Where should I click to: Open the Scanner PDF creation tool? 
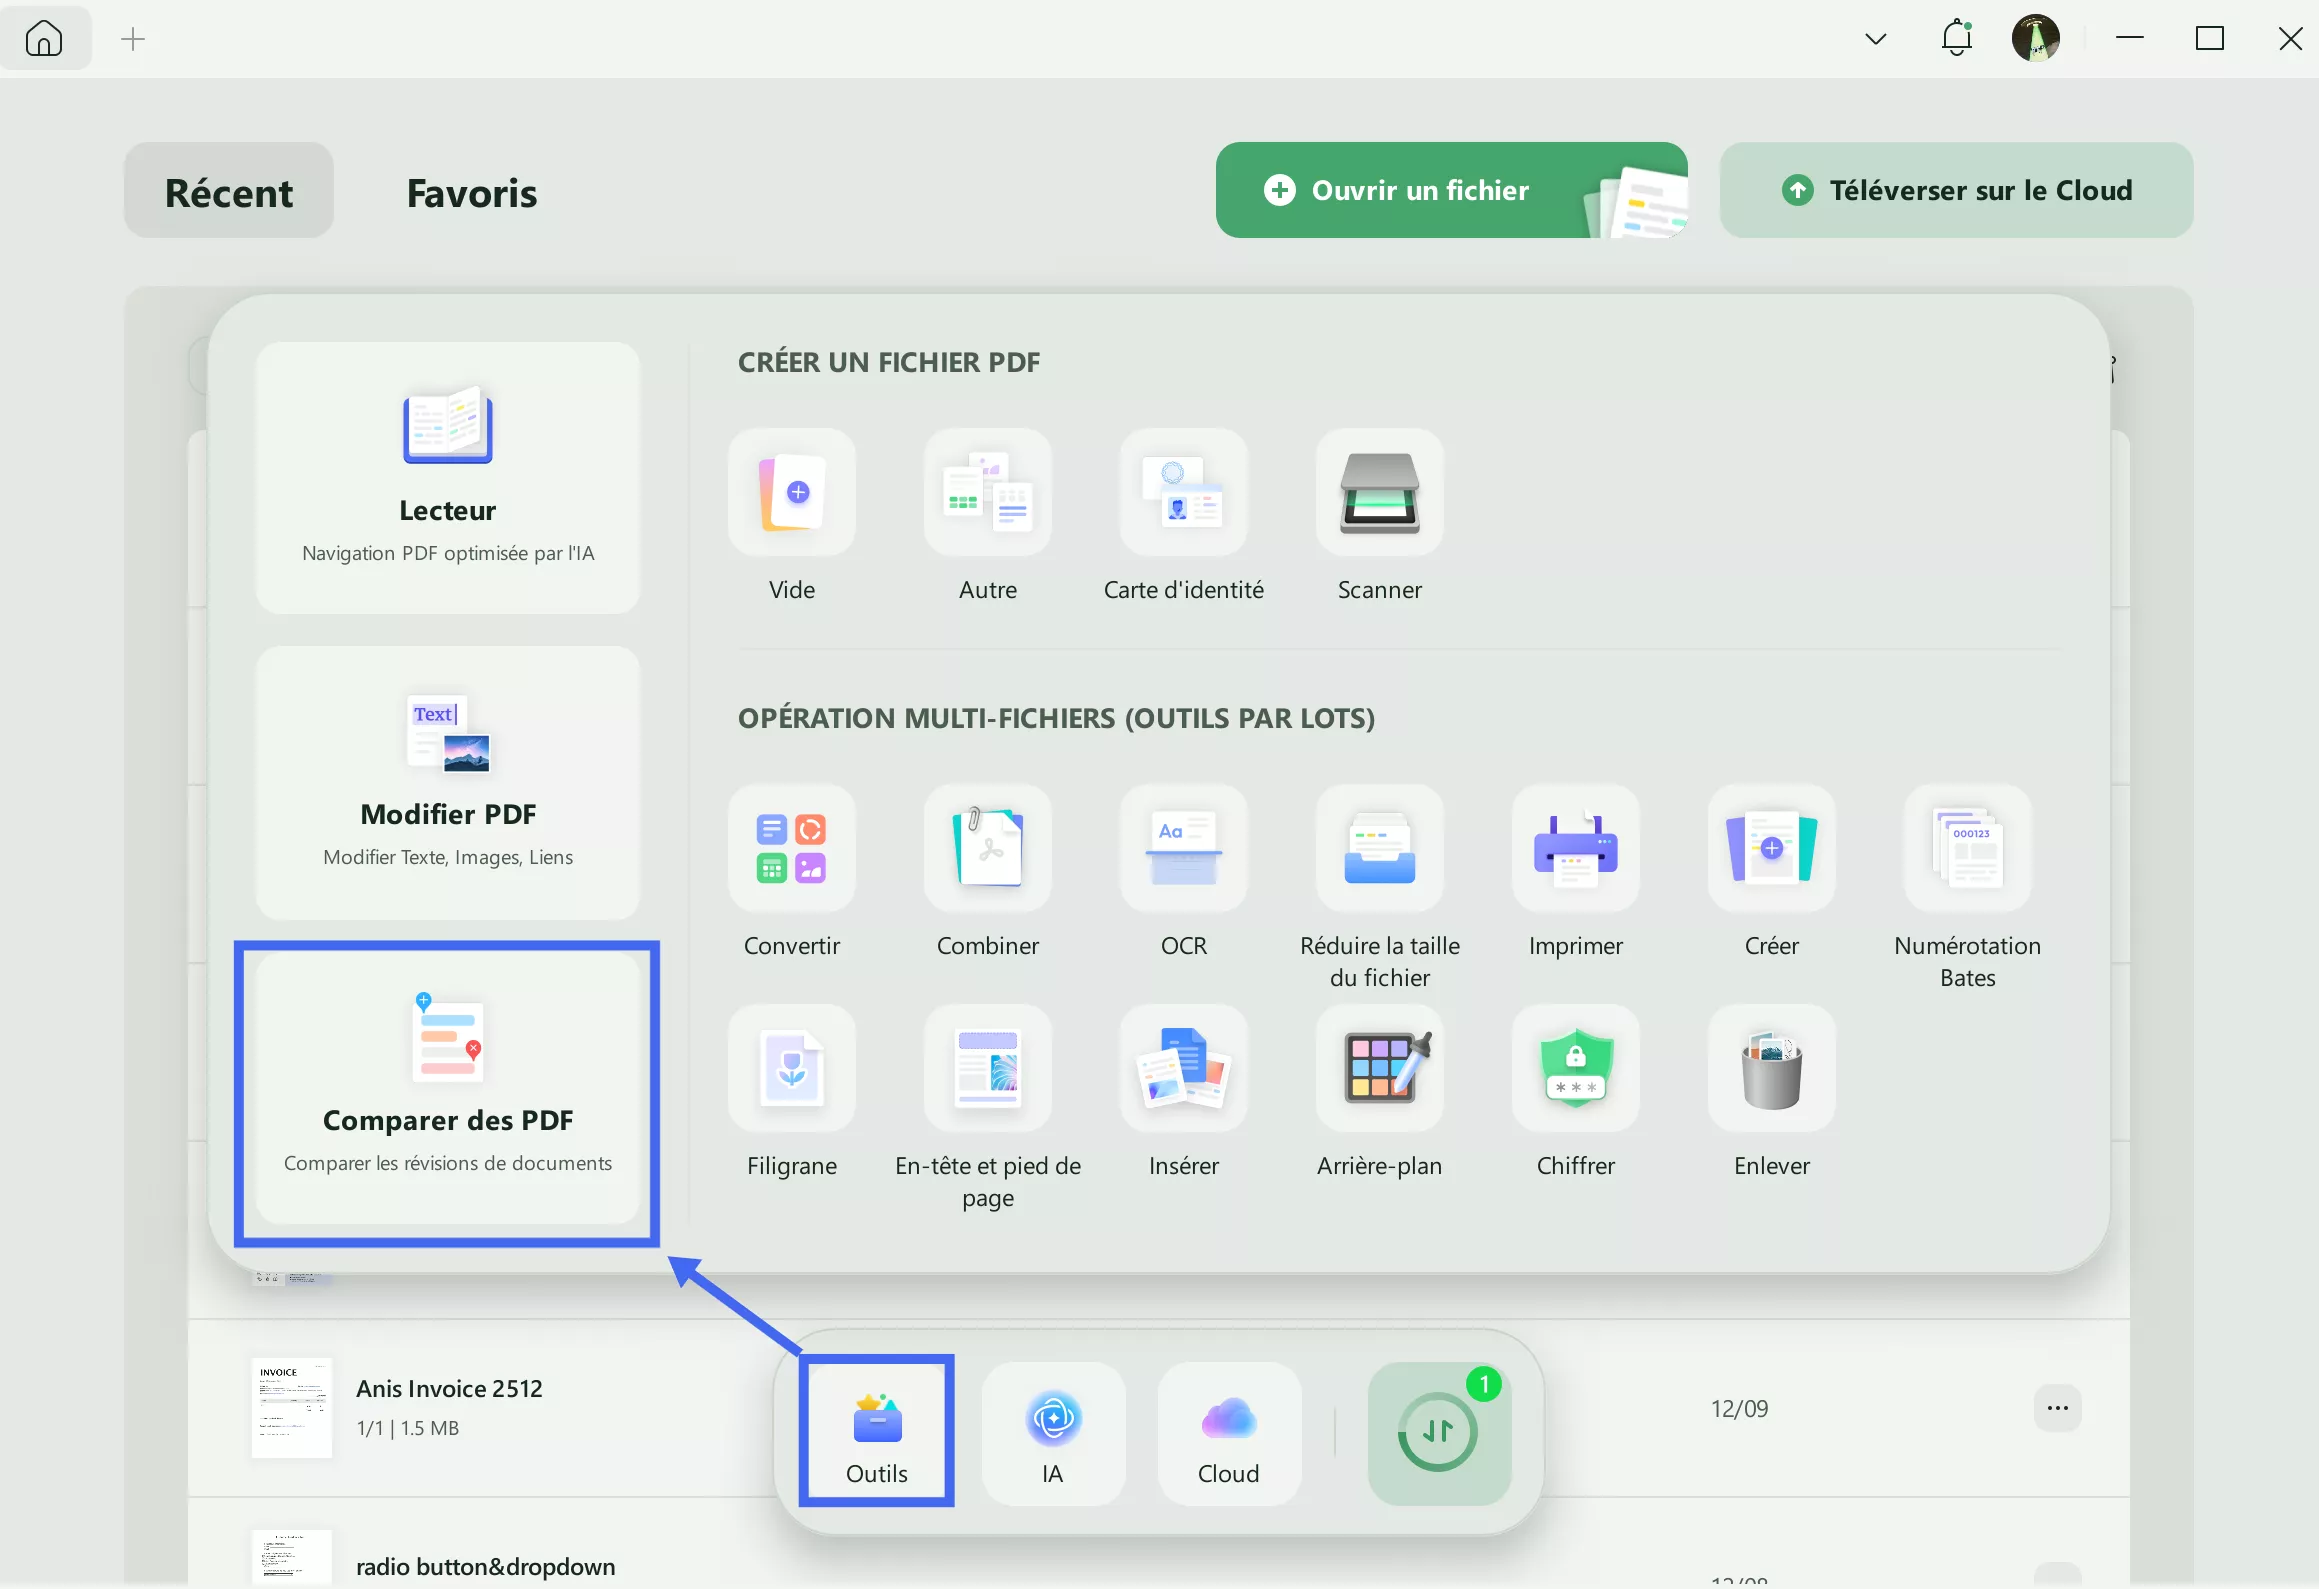1379,493
